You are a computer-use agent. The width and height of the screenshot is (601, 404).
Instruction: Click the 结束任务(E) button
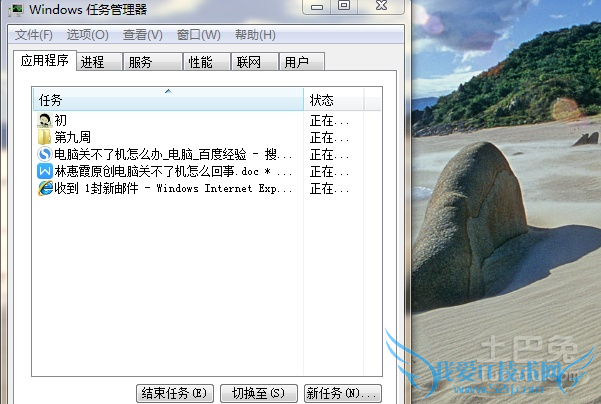click(x=175, y=393)
